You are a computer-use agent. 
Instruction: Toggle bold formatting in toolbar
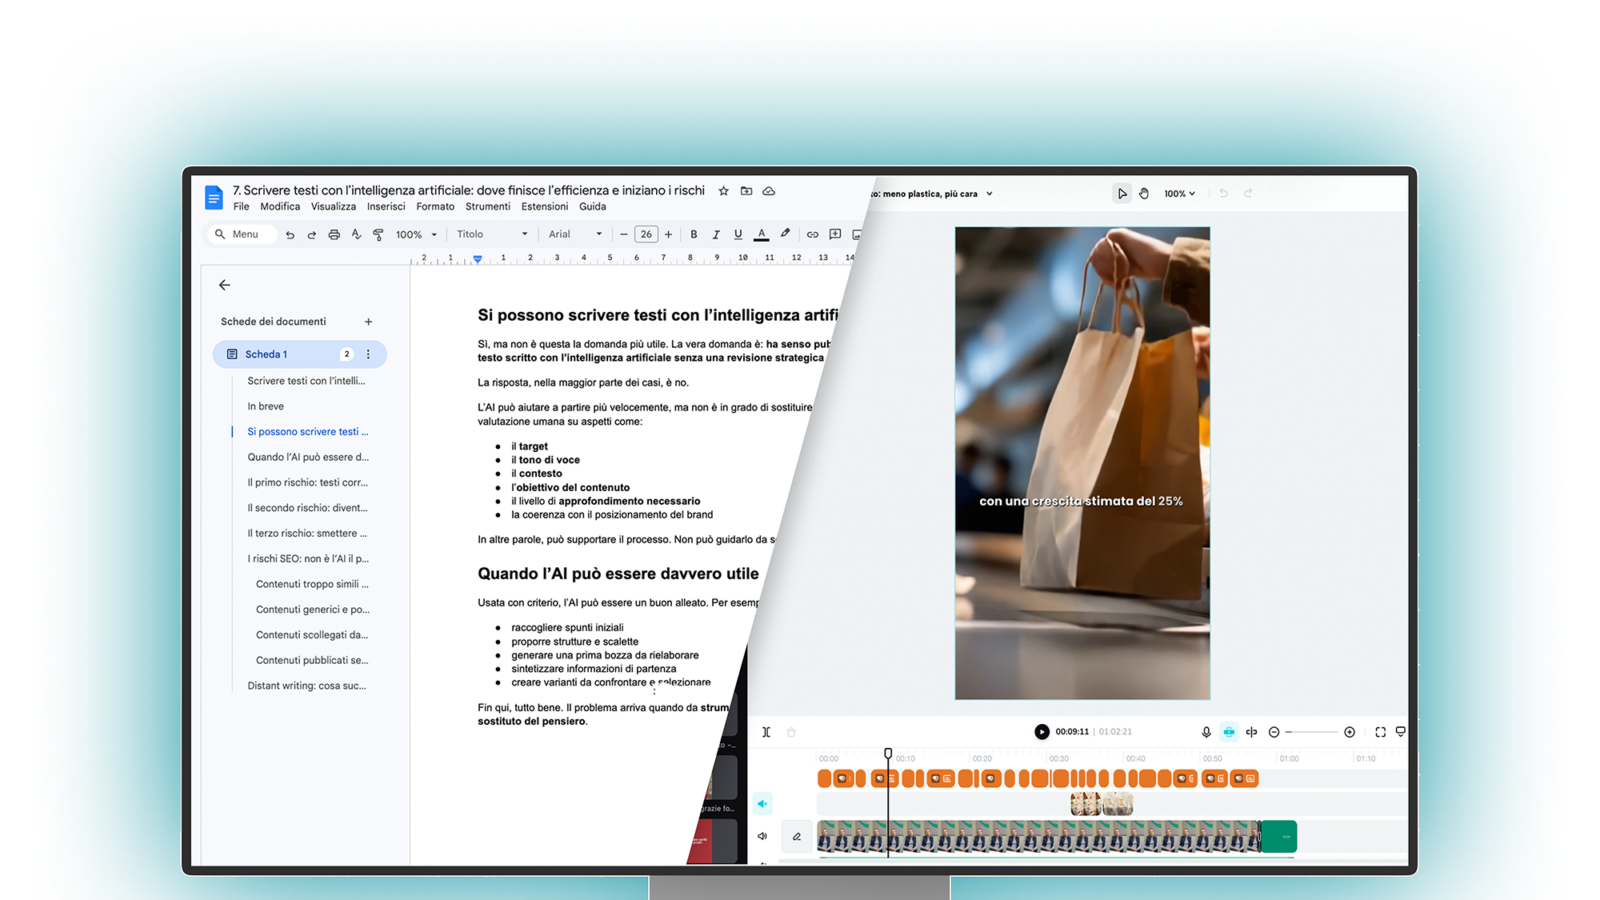click(693, 235)
